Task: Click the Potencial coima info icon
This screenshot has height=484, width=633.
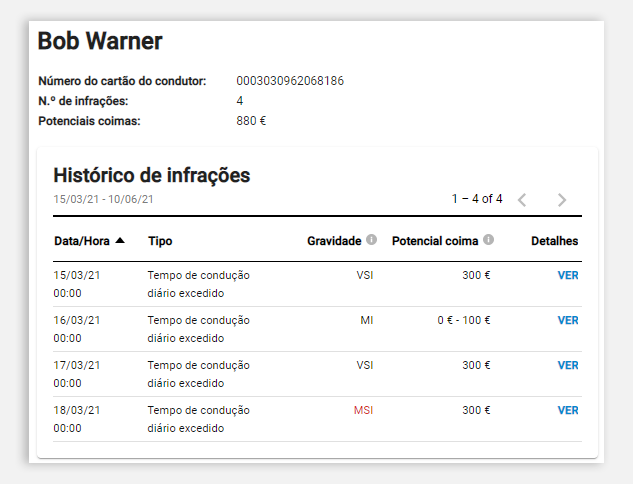Action: tap(488, 240)
